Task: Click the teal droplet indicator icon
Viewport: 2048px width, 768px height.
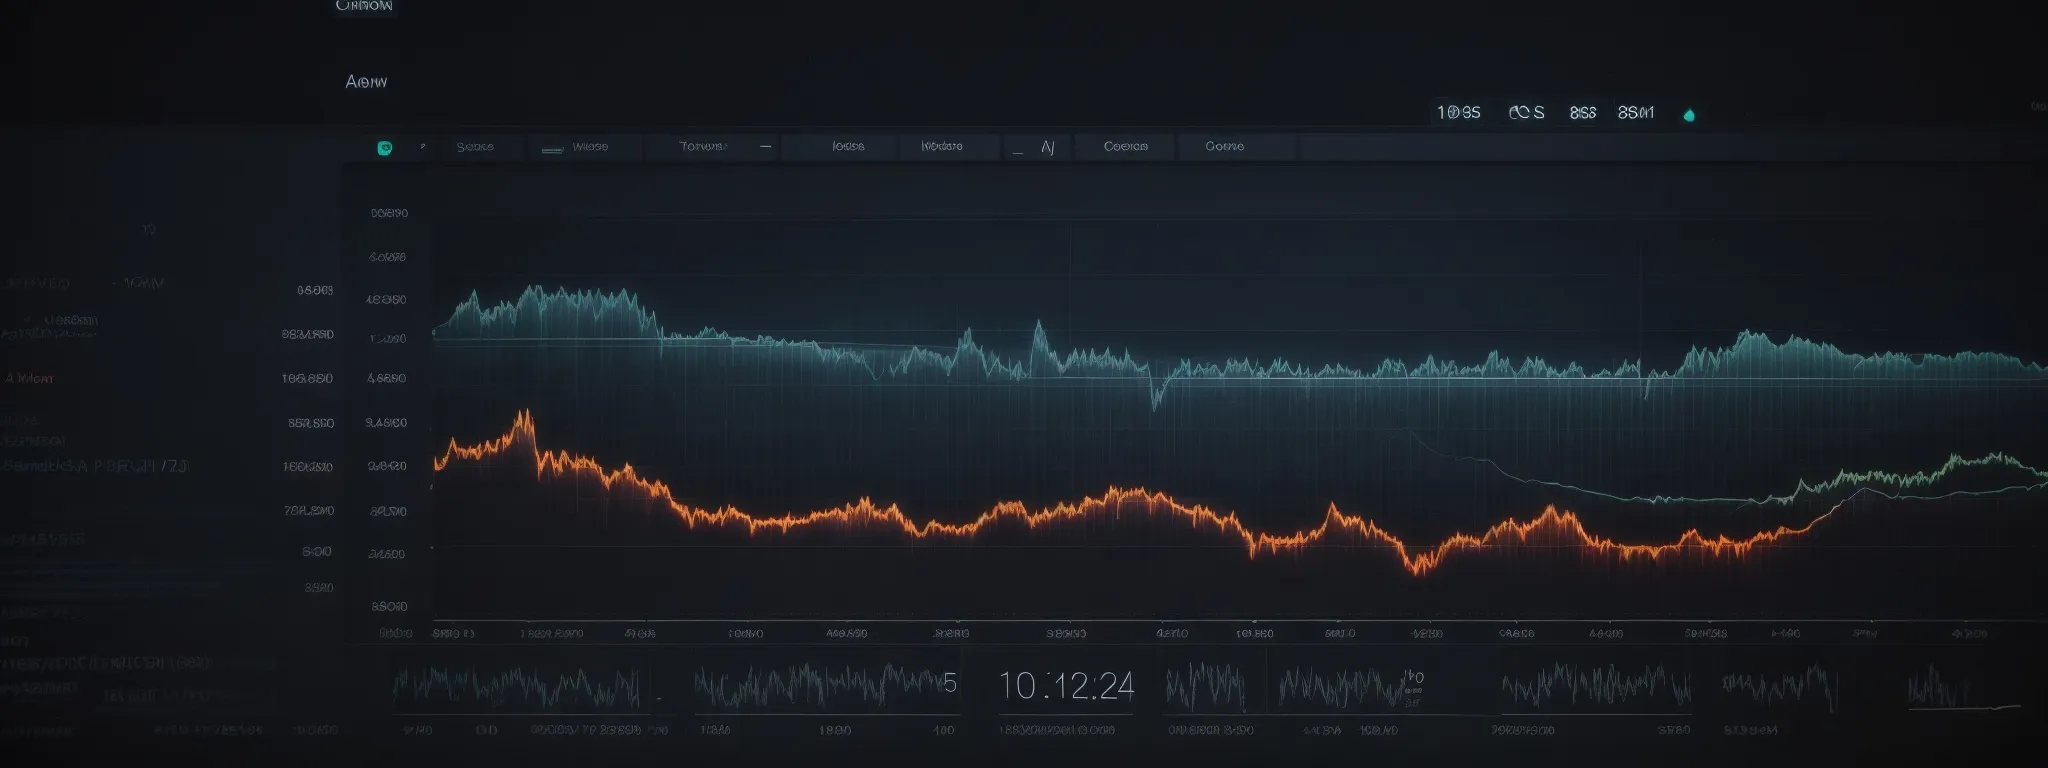Action: [x=1689, y=115]
